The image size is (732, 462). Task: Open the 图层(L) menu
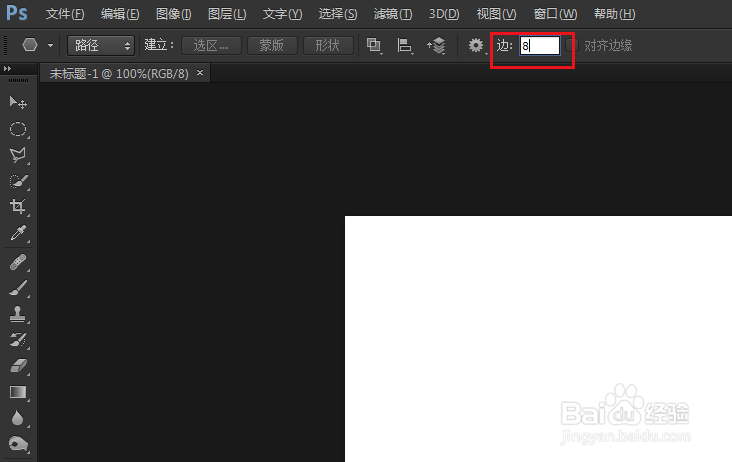(227, 14)
